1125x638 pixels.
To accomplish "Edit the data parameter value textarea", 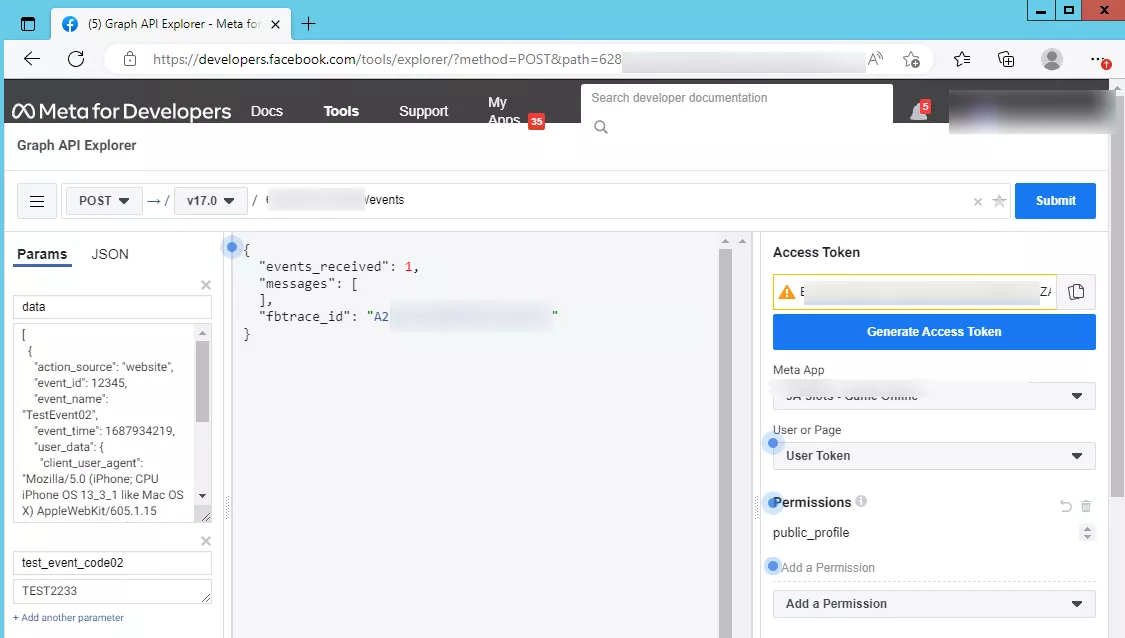I will coord(104,423).
